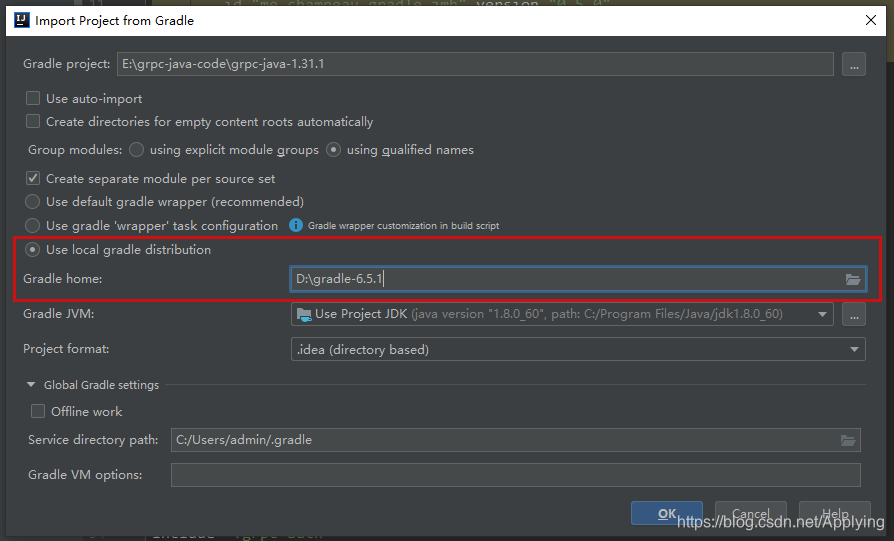Click the 'Group modules:' label

pos(75,150)
